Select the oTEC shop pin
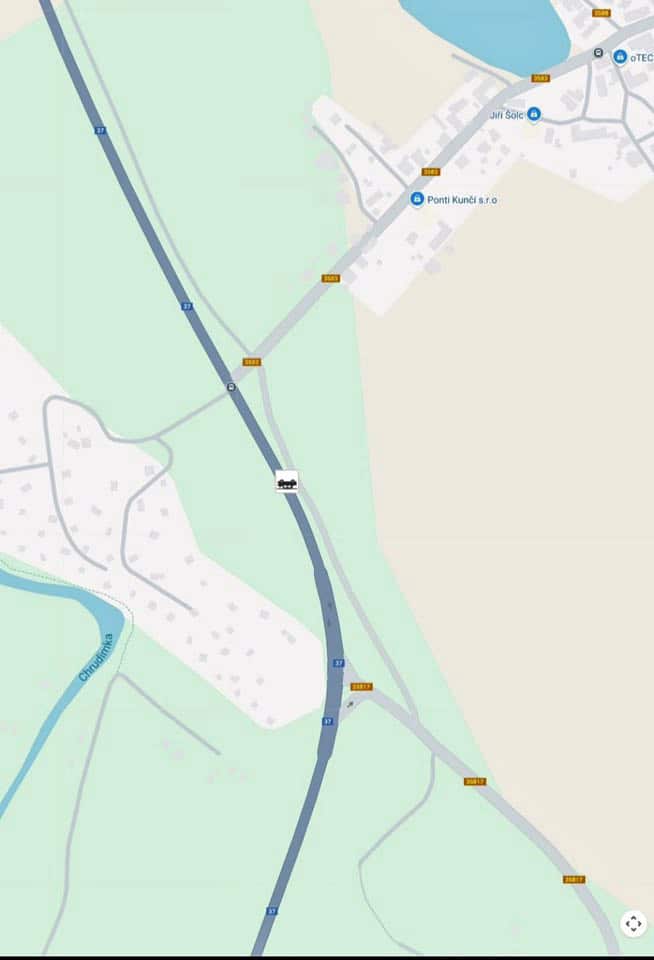 pos(620,57)
